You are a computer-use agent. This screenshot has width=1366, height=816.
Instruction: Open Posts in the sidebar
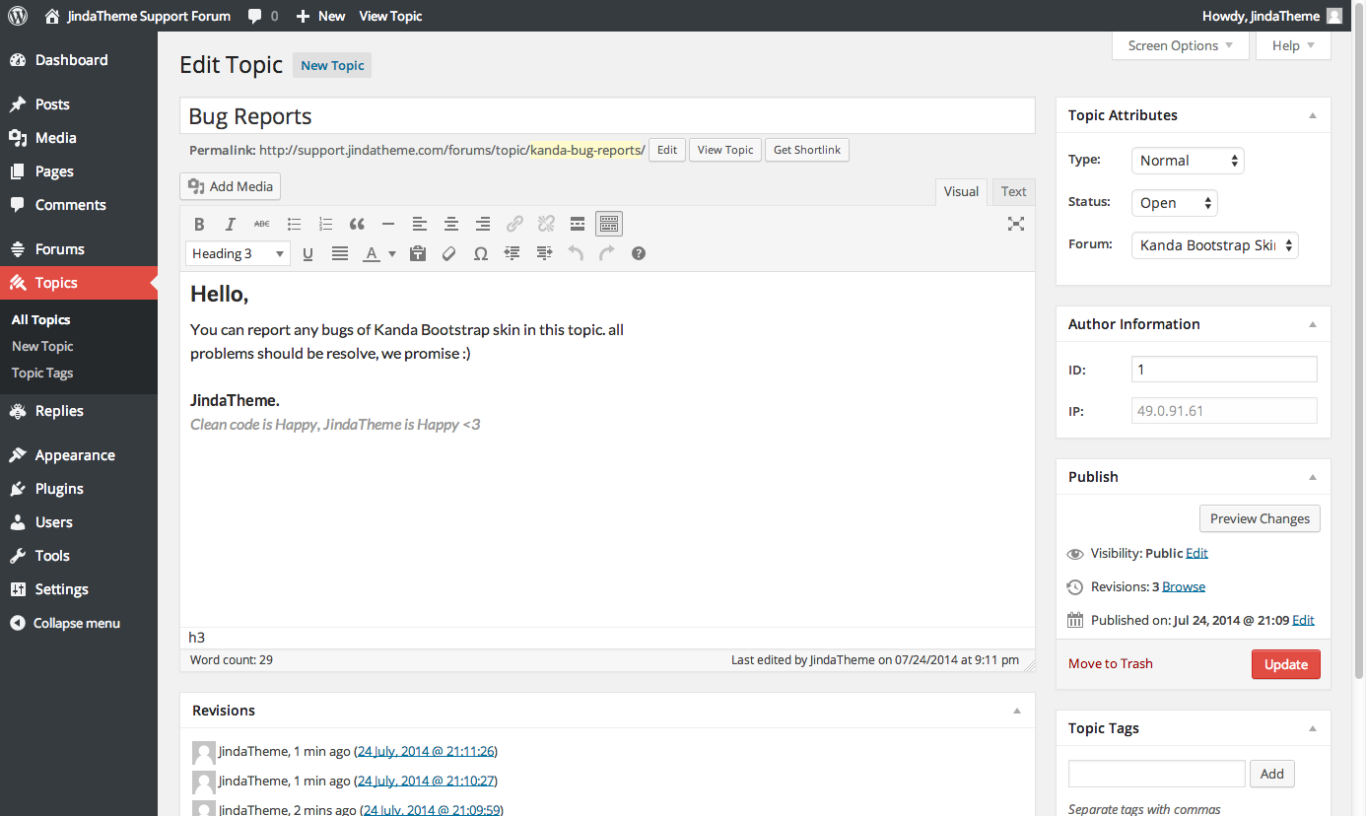coord(78,104)
